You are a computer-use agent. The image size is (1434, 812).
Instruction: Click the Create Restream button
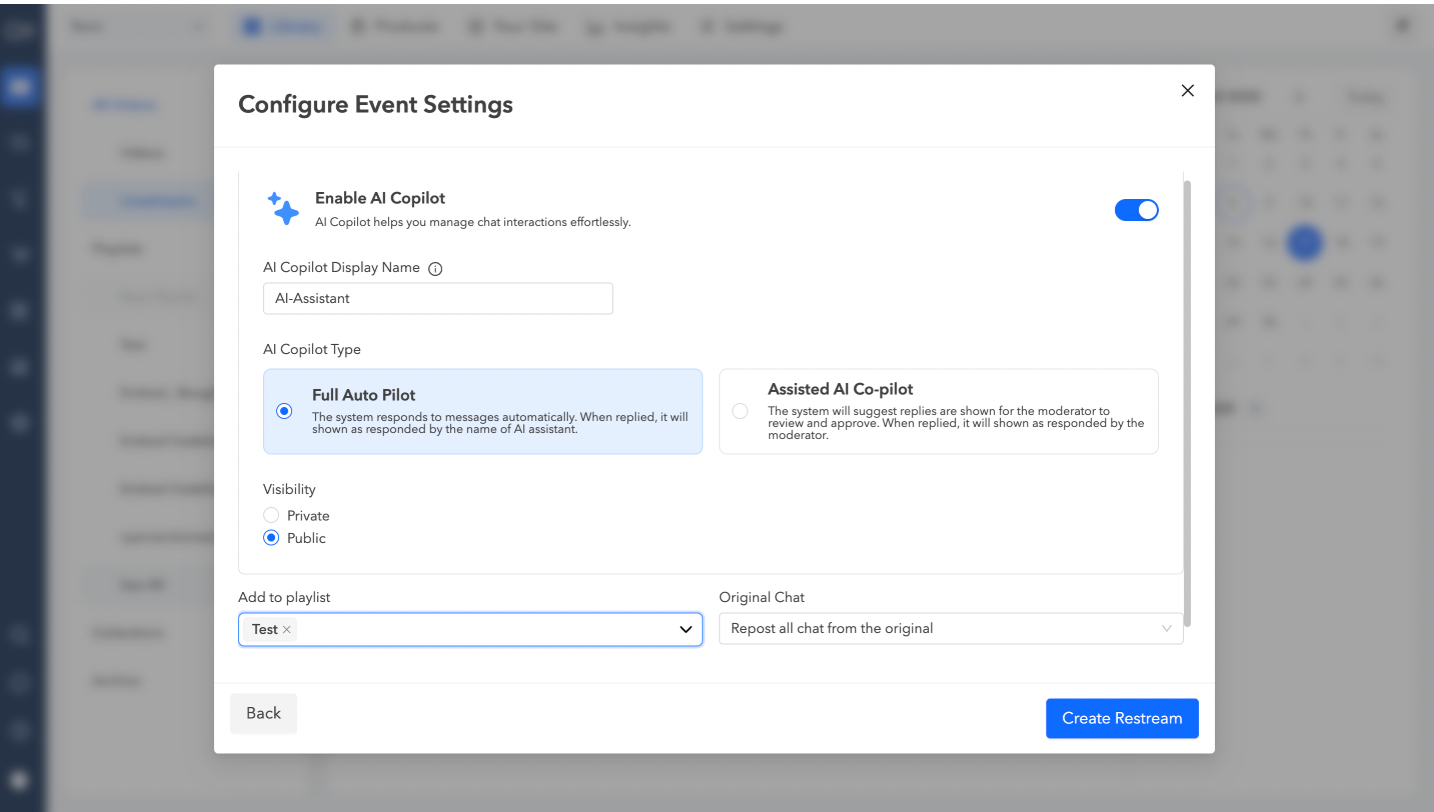coord(1121,718)
